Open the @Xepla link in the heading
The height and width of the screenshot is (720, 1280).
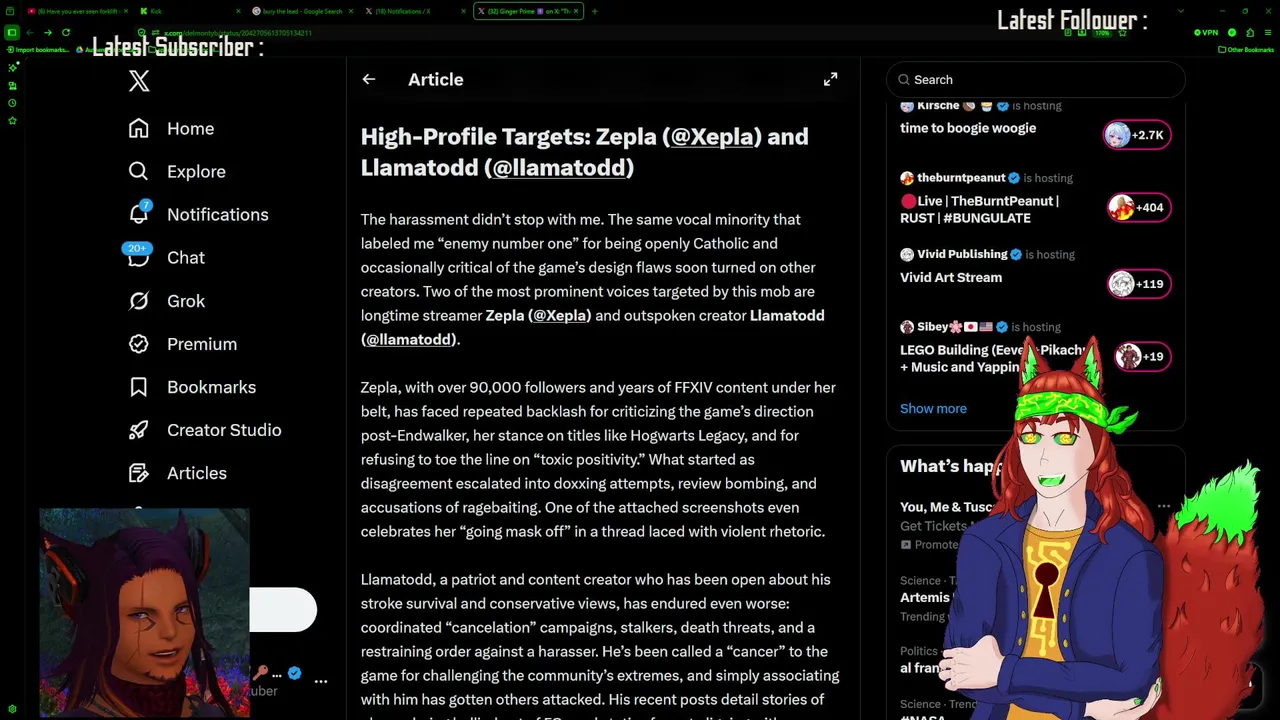(712, 136)
